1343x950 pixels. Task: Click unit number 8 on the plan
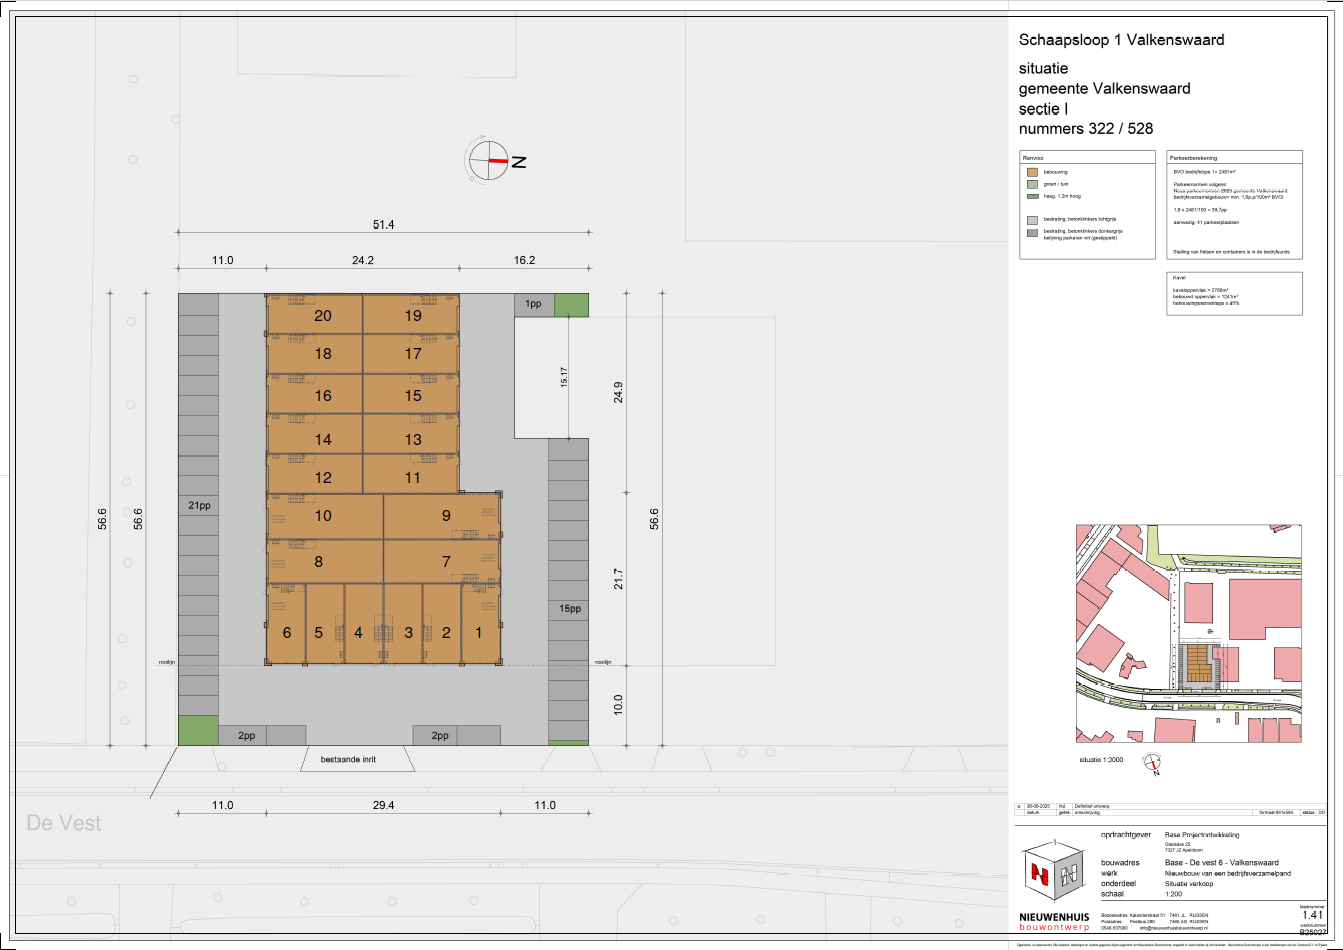(x=318, y=562)
